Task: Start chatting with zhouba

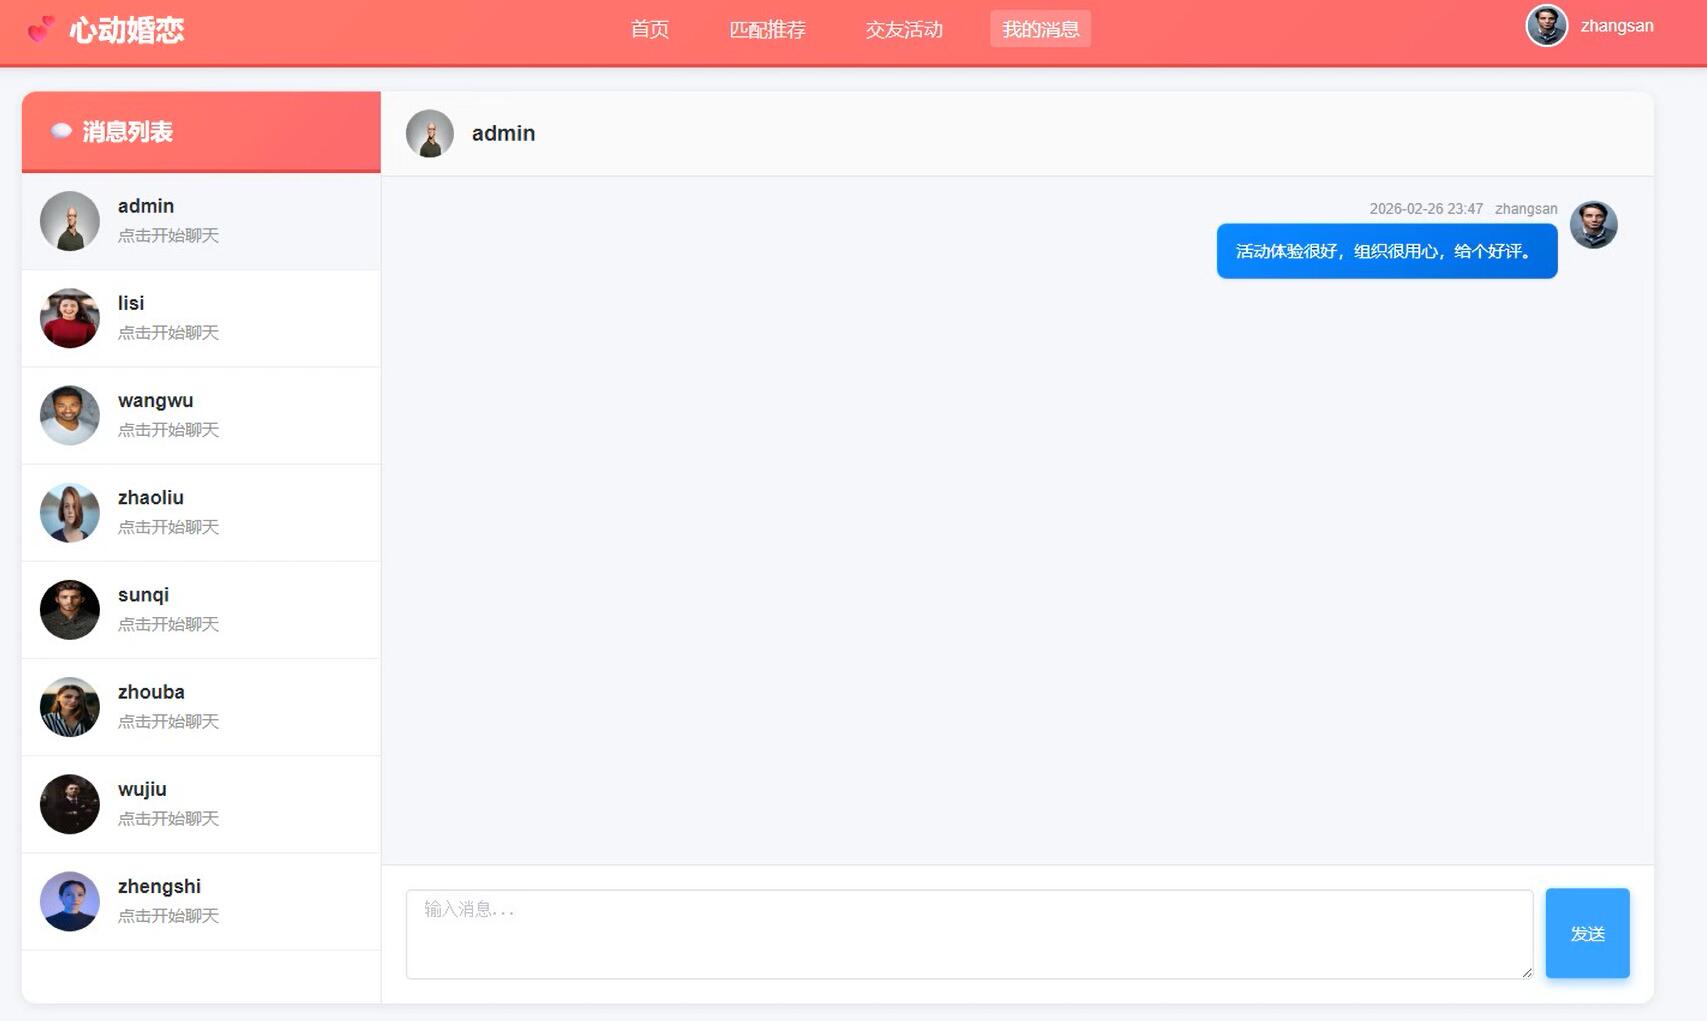Action: [201, 707]
